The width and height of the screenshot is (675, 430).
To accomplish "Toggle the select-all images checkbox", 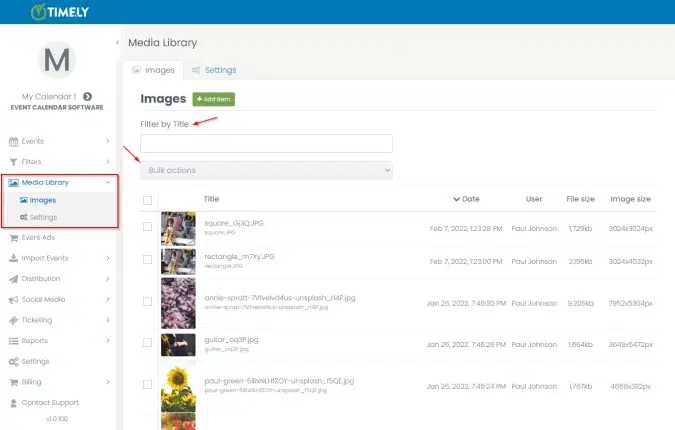I will 147,200.
